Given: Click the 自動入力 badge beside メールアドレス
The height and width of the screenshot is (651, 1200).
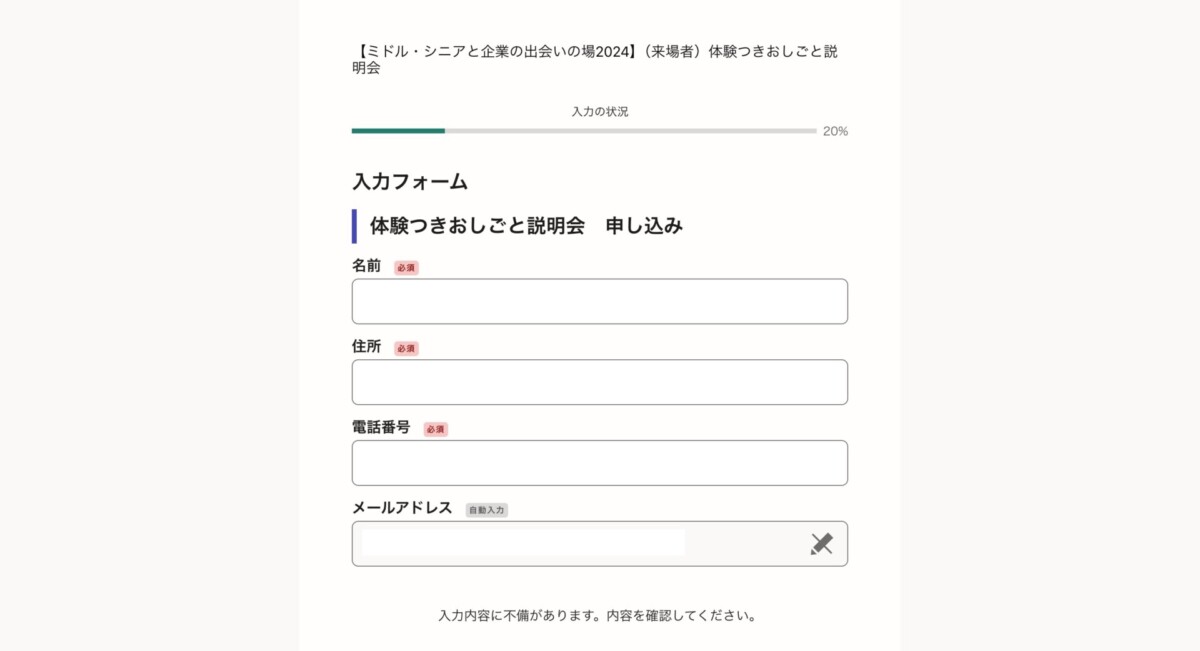Looking at the screenshot, I should click(x=487, y=510).
